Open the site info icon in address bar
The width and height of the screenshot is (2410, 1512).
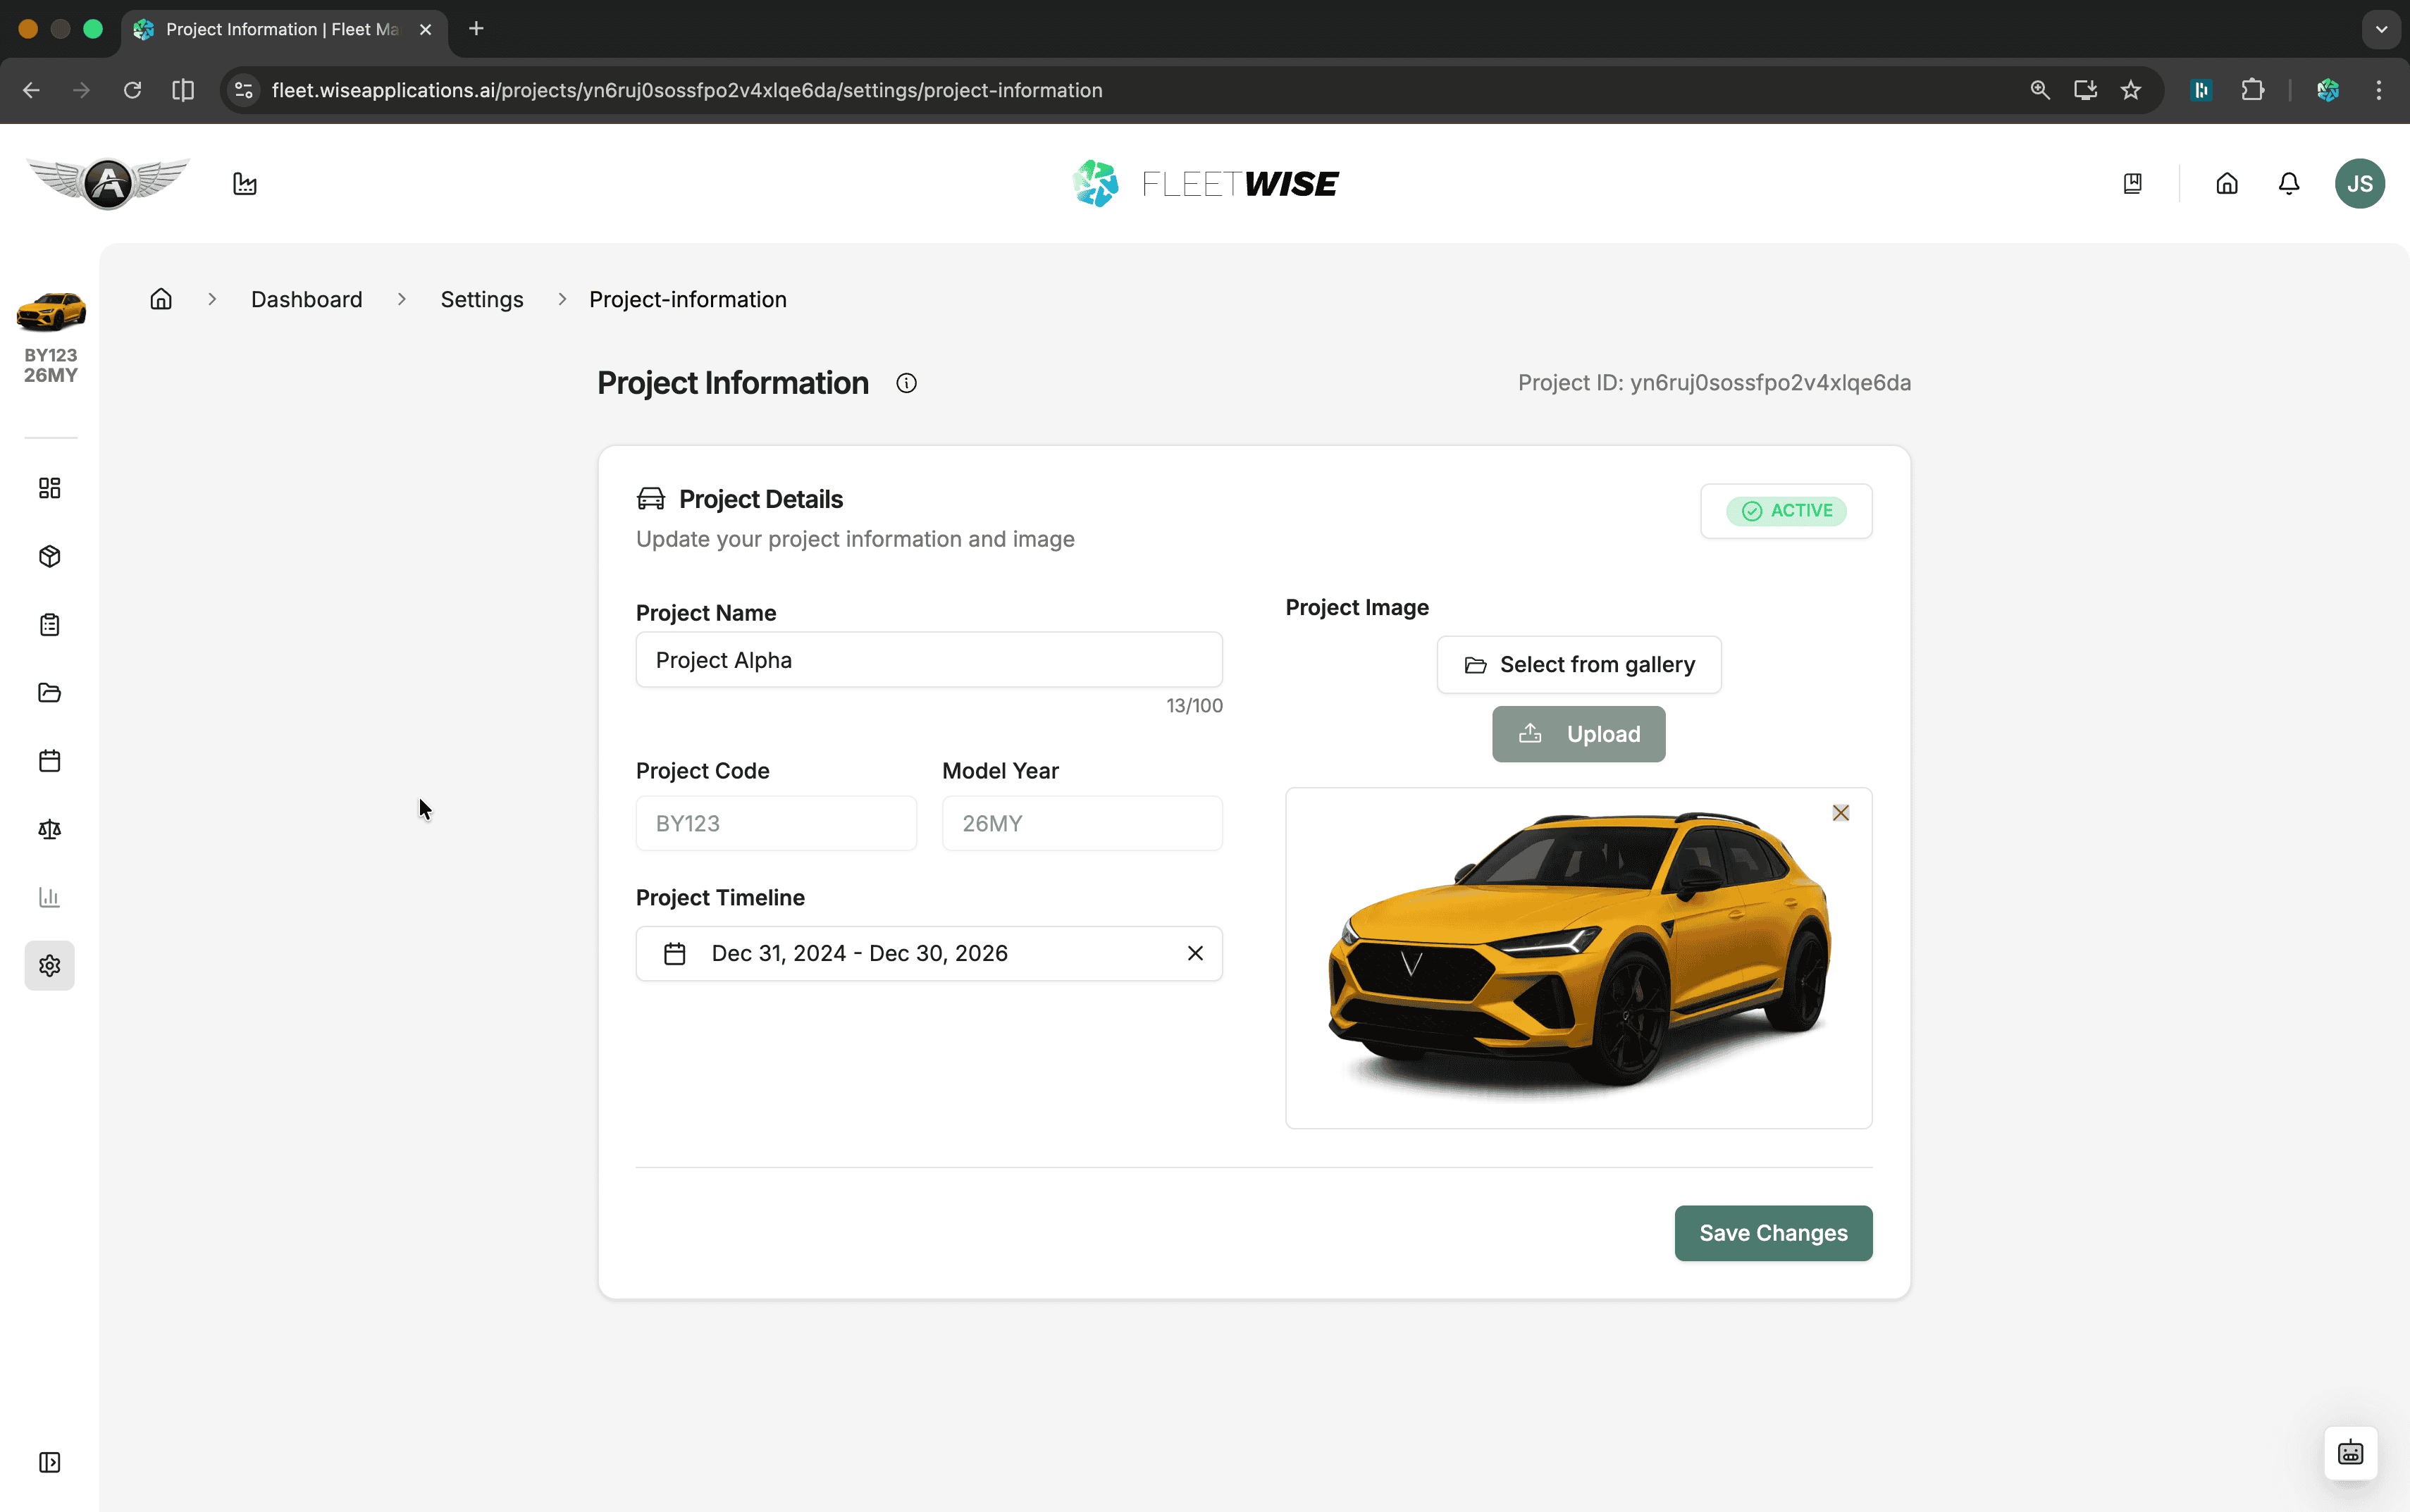tap(243, 90)
